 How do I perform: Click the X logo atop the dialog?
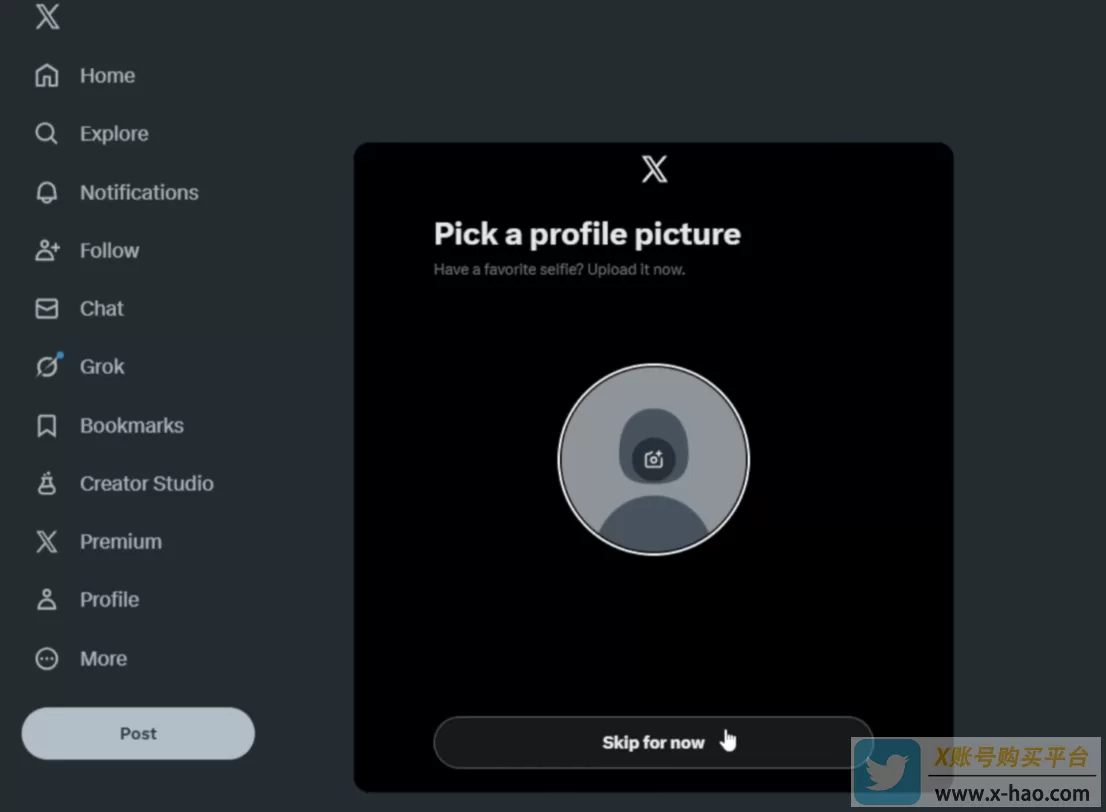coord(654,169)
